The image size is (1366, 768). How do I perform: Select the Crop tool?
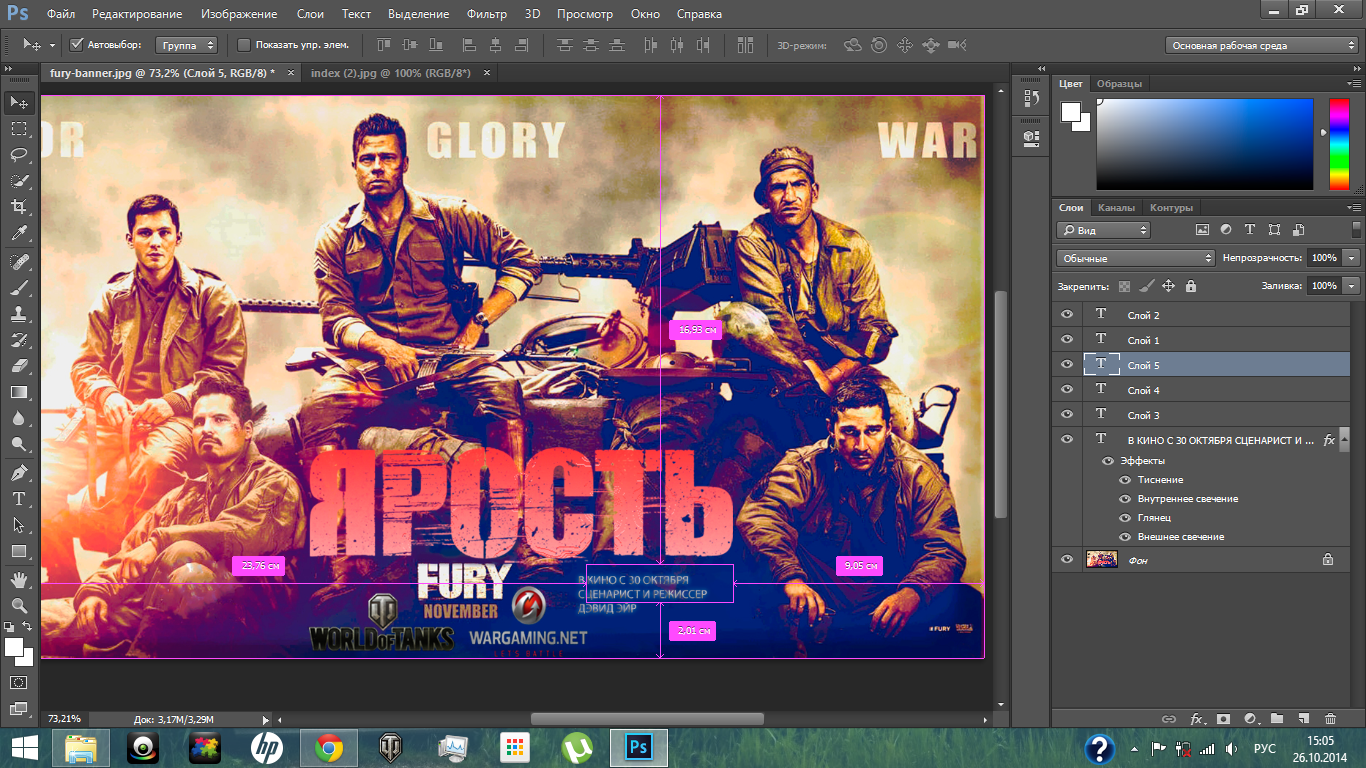(19, 207)
